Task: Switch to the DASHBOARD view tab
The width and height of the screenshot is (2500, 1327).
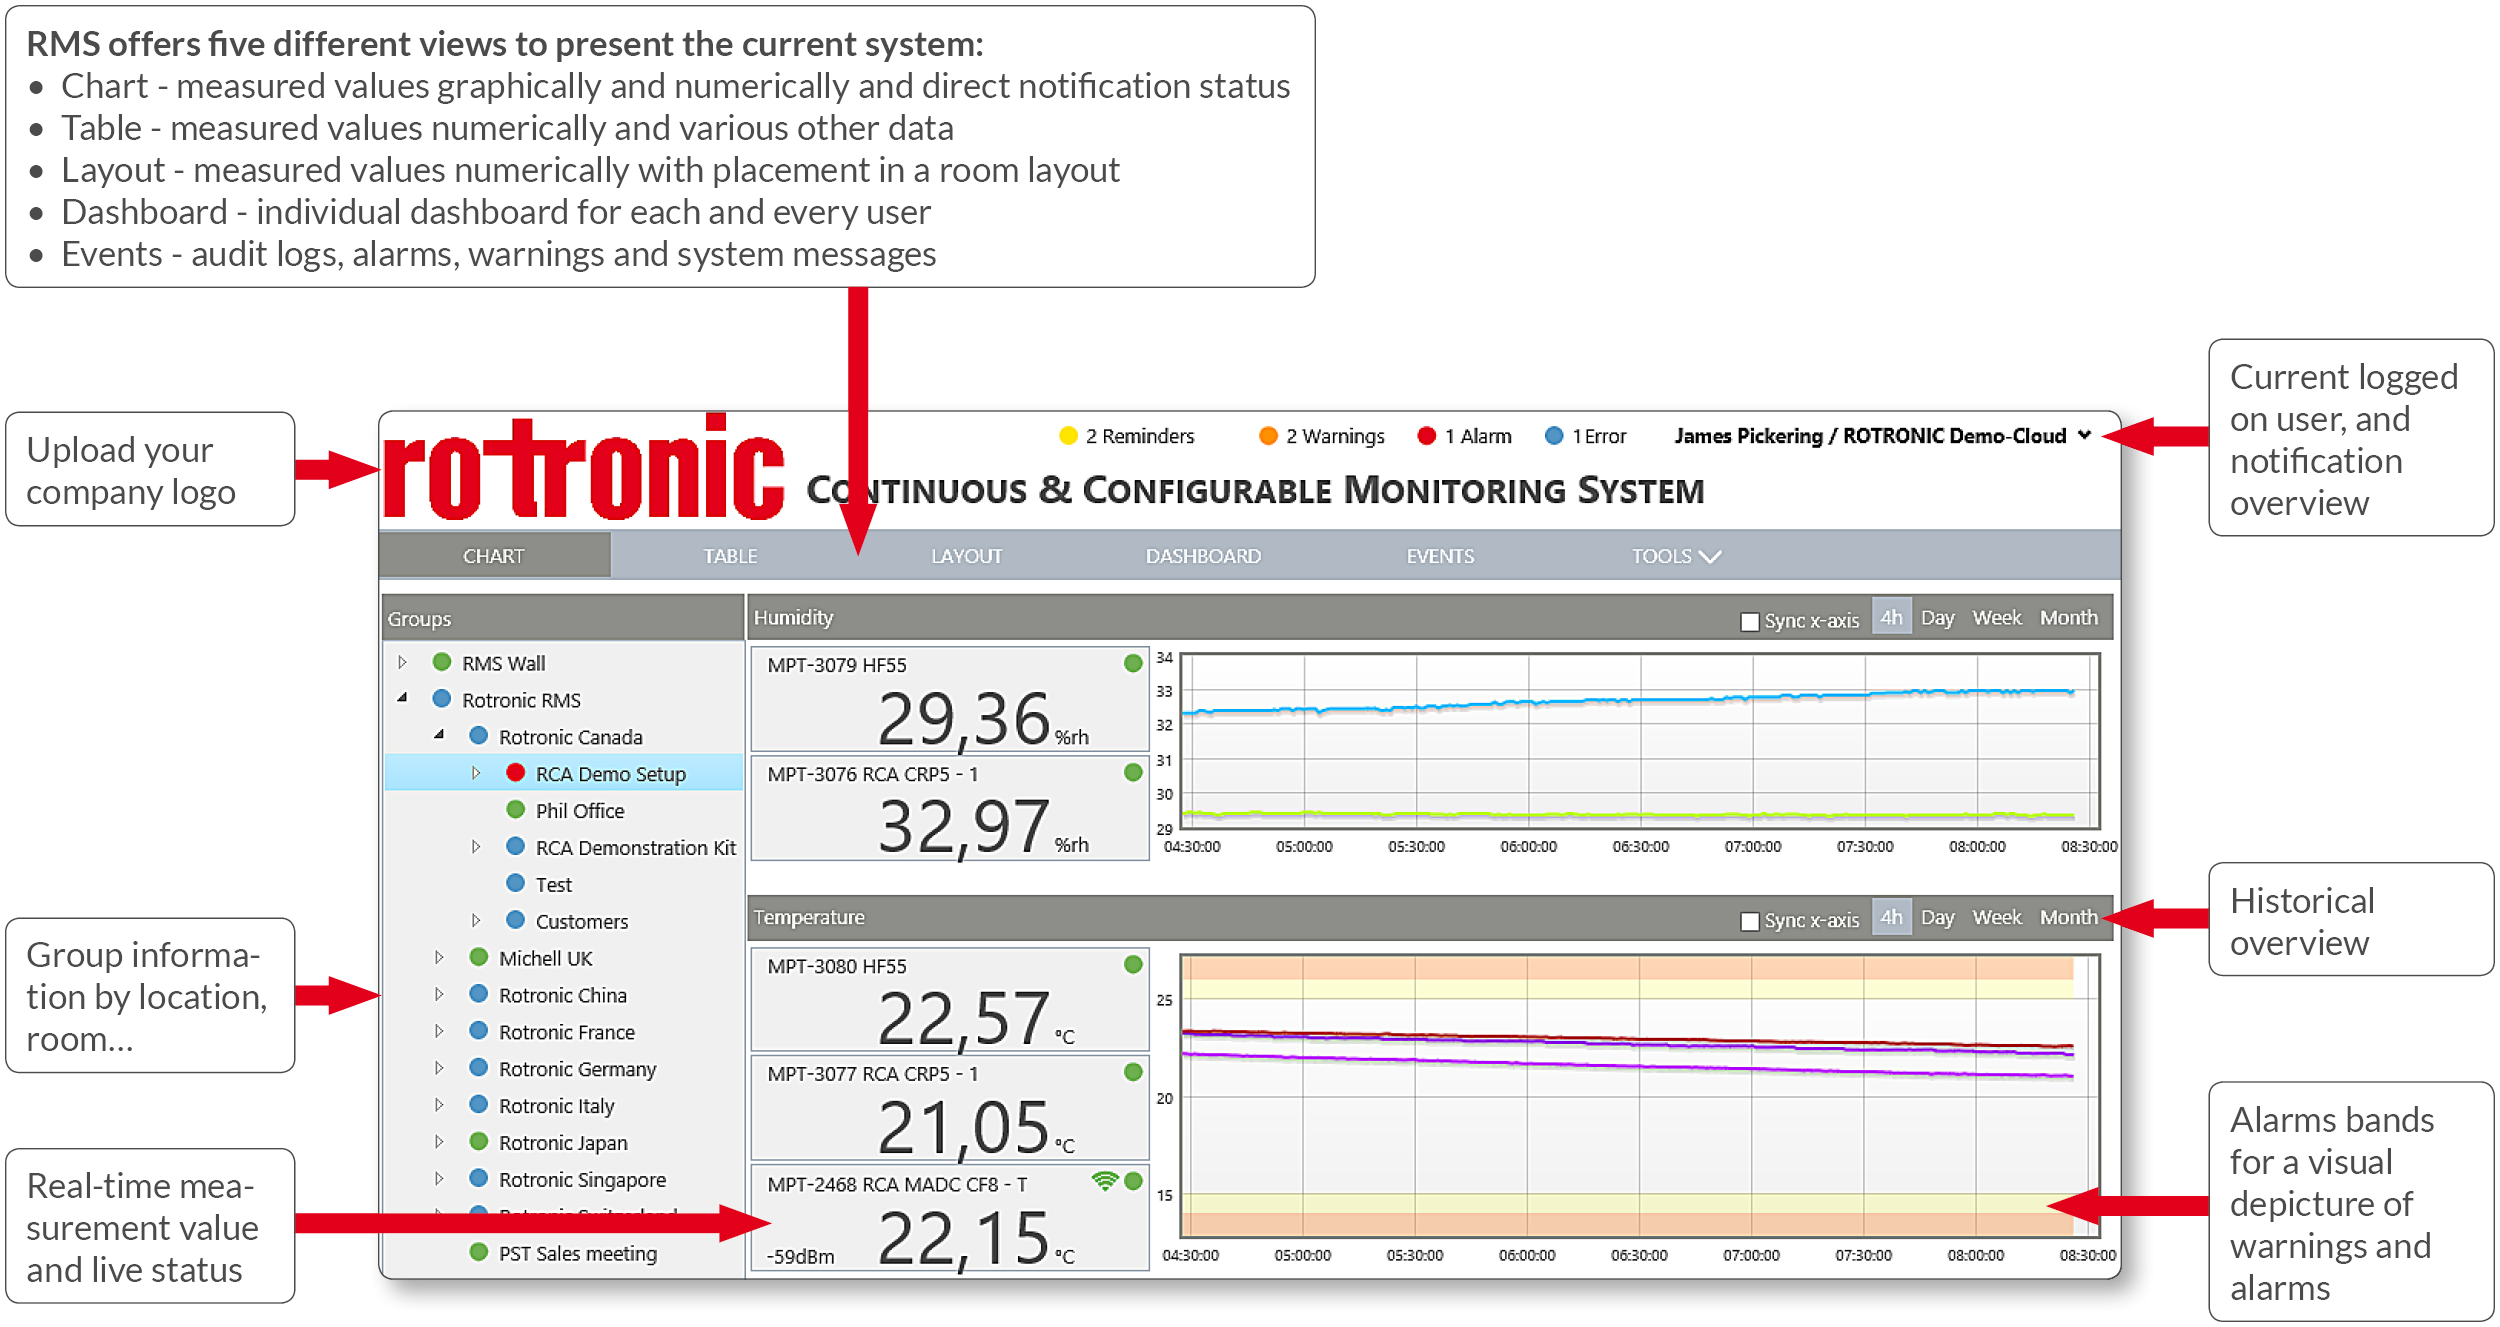Action: (1203, 556)
